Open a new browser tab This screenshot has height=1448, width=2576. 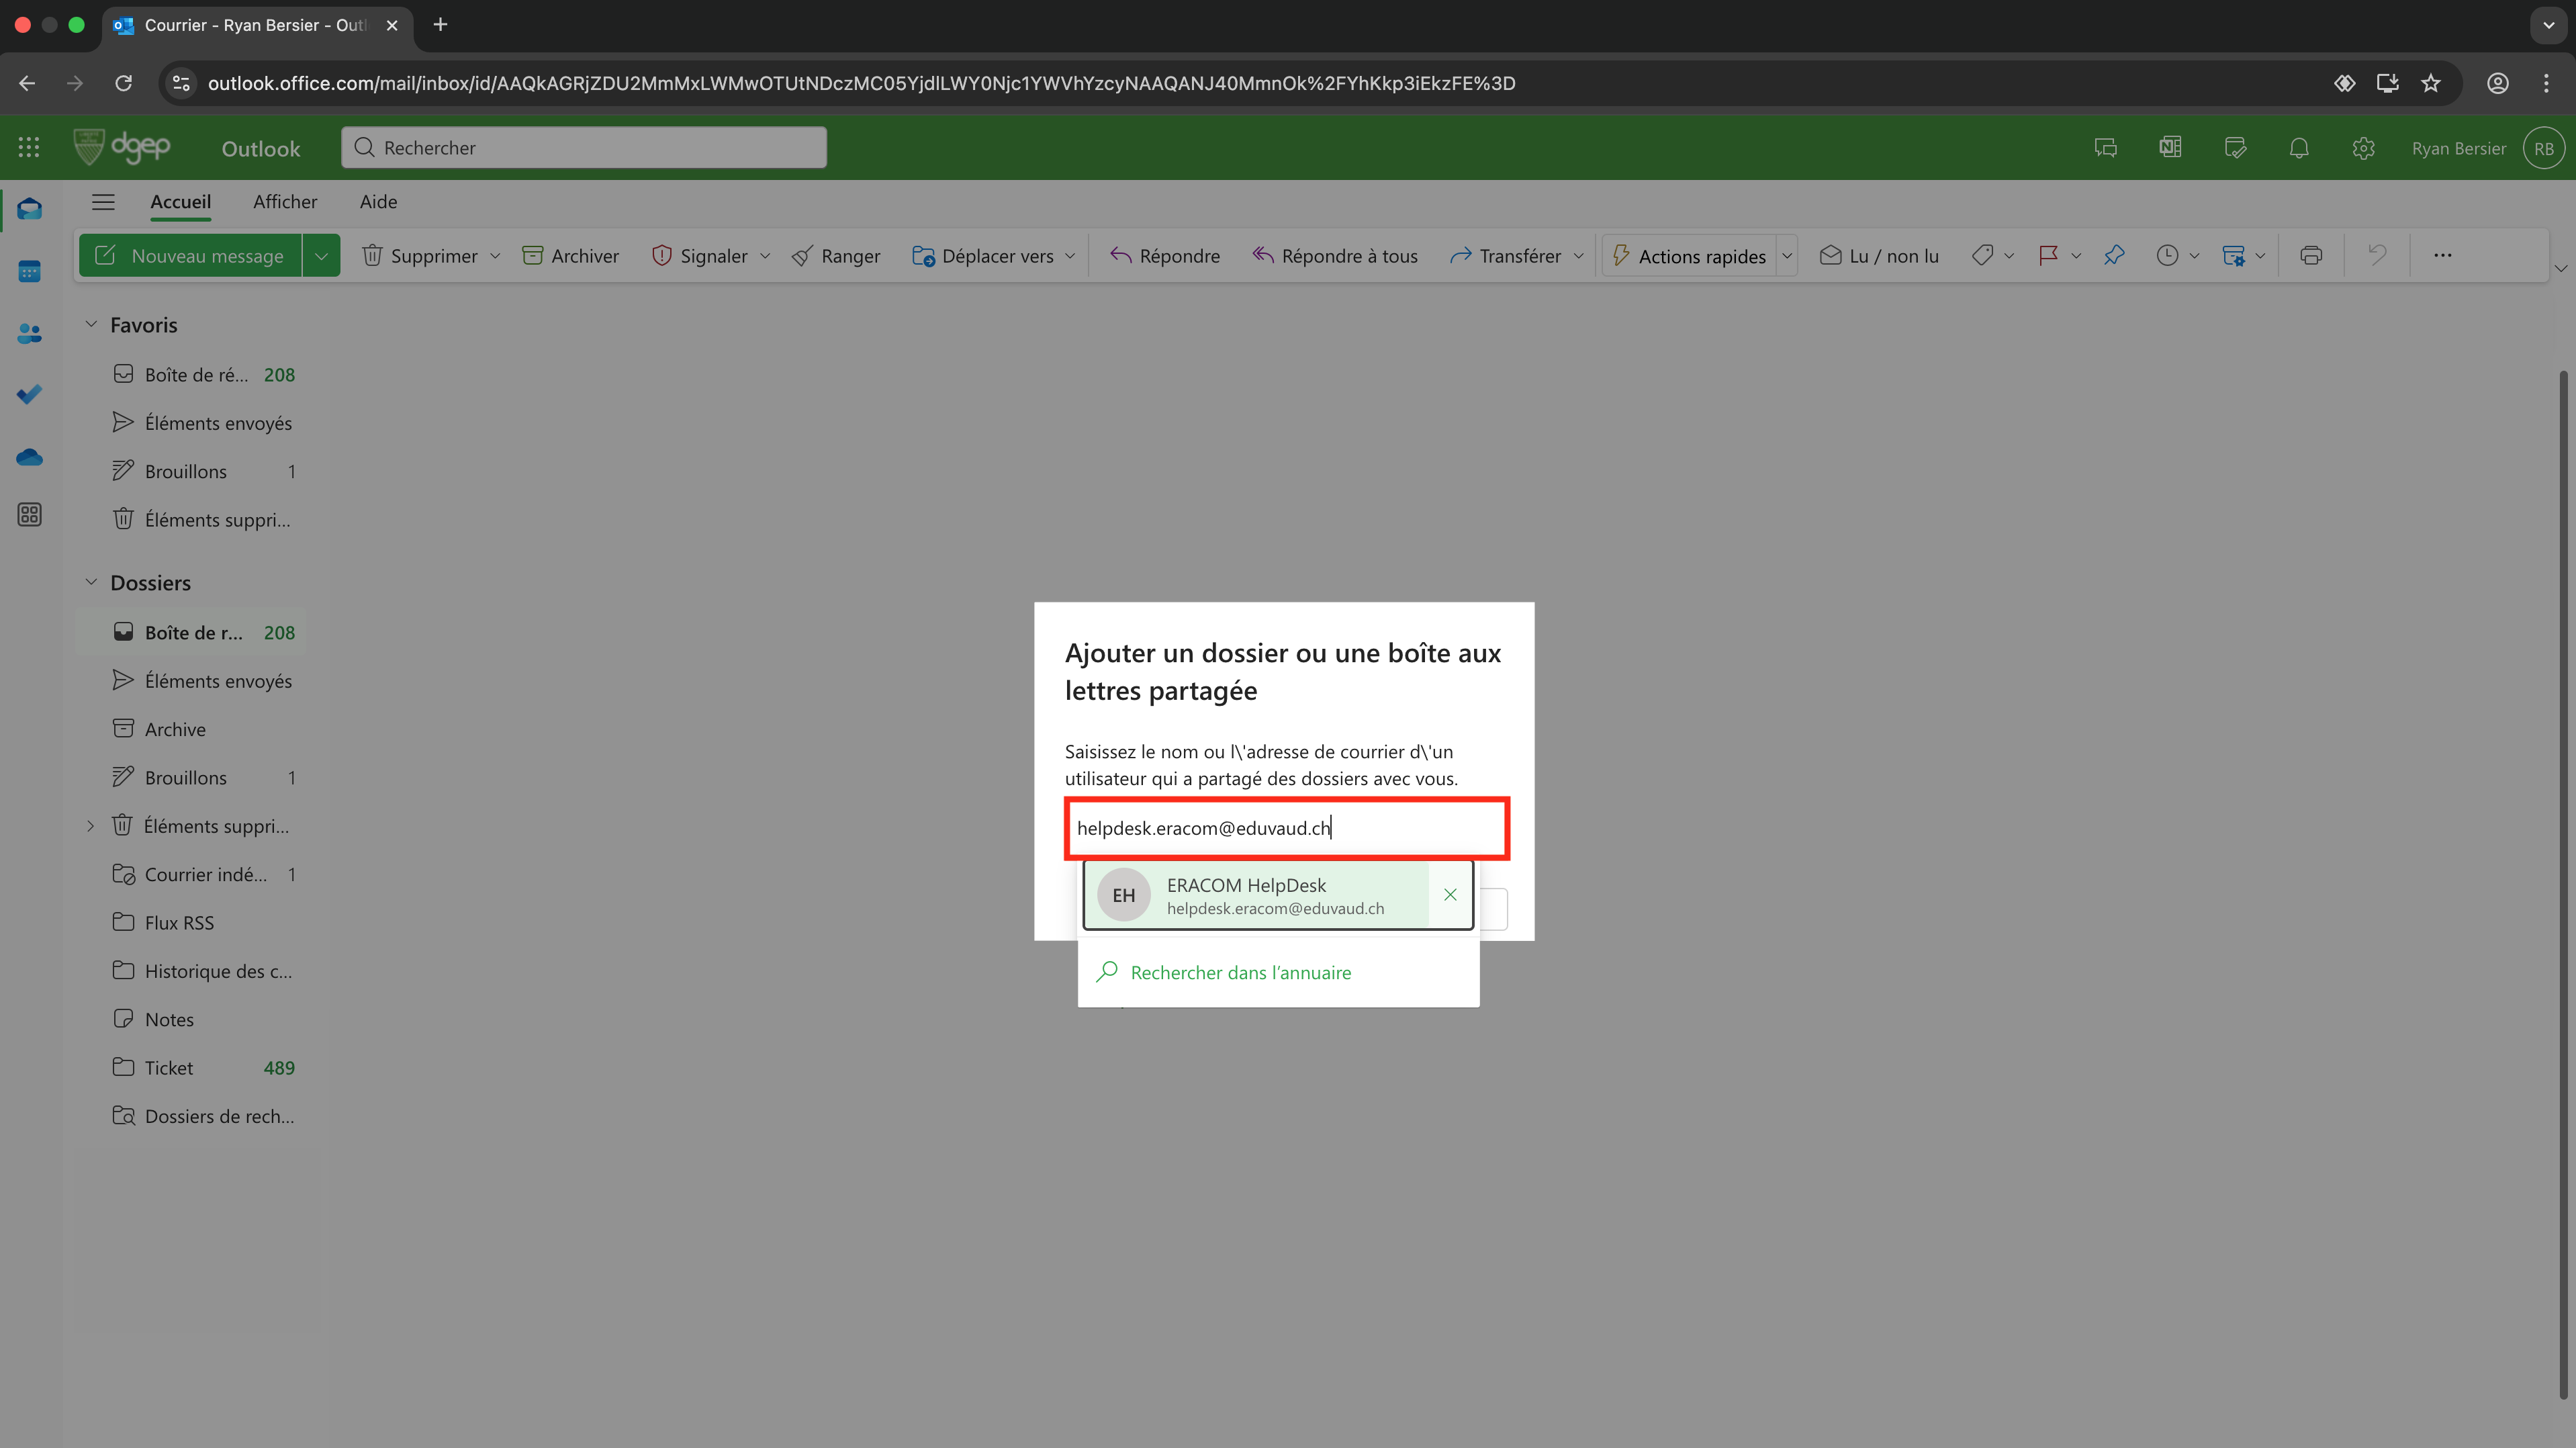coord(440,24)
